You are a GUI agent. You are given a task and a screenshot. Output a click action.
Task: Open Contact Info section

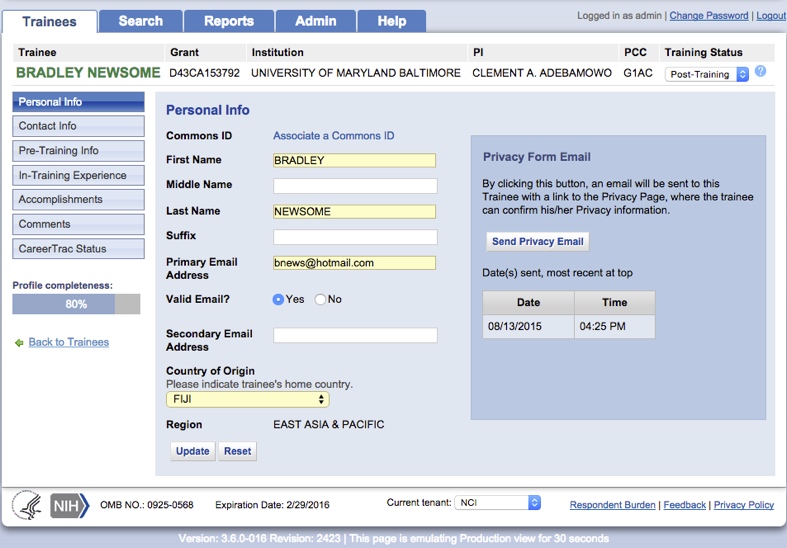[x=78, y=126]
